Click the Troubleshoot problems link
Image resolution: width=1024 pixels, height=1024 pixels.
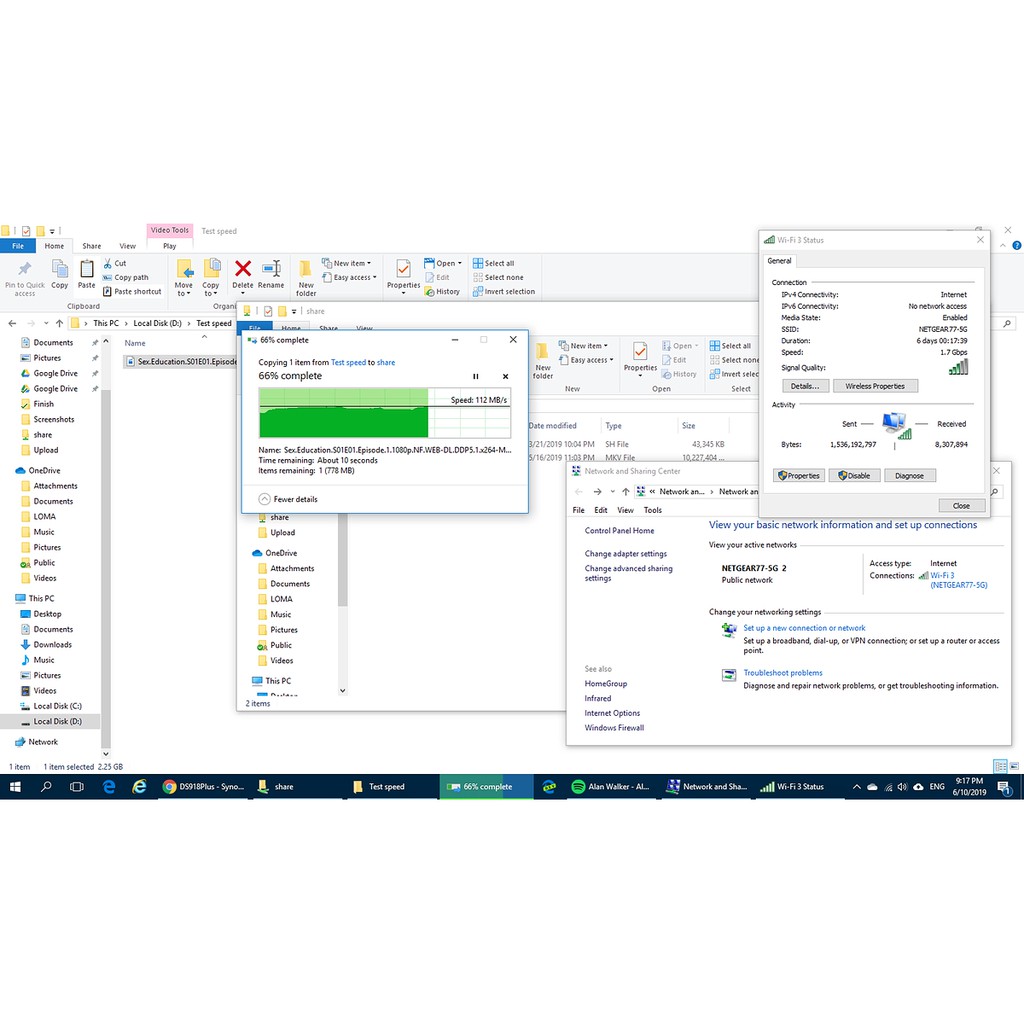(782, 673)
